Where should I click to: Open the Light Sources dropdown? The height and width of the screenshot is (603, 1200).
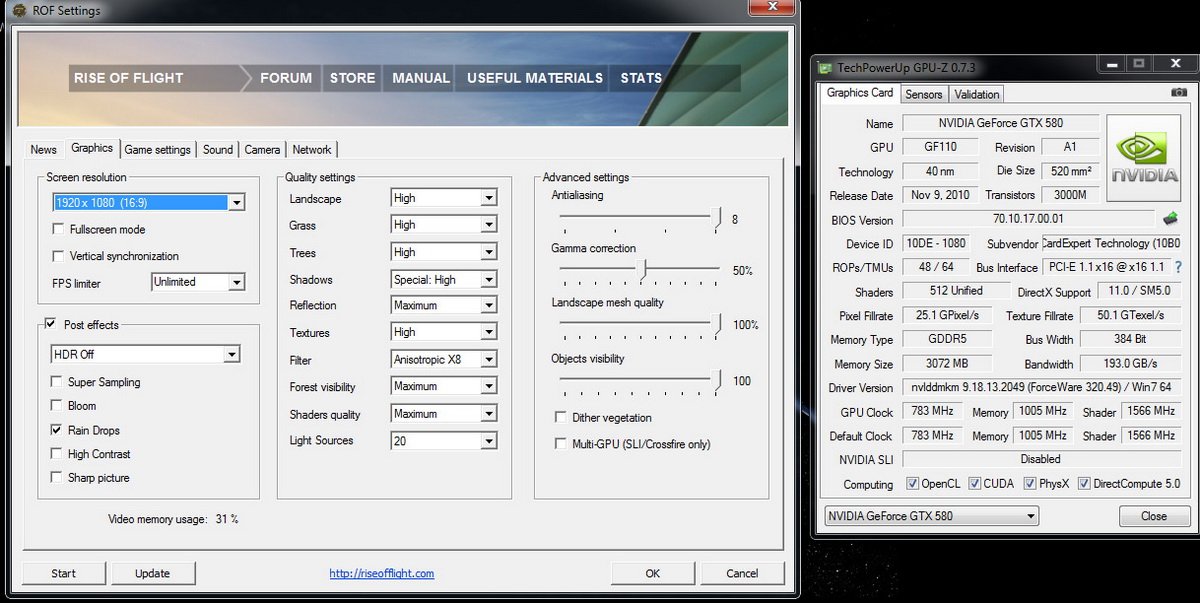[x=444, y=440]
